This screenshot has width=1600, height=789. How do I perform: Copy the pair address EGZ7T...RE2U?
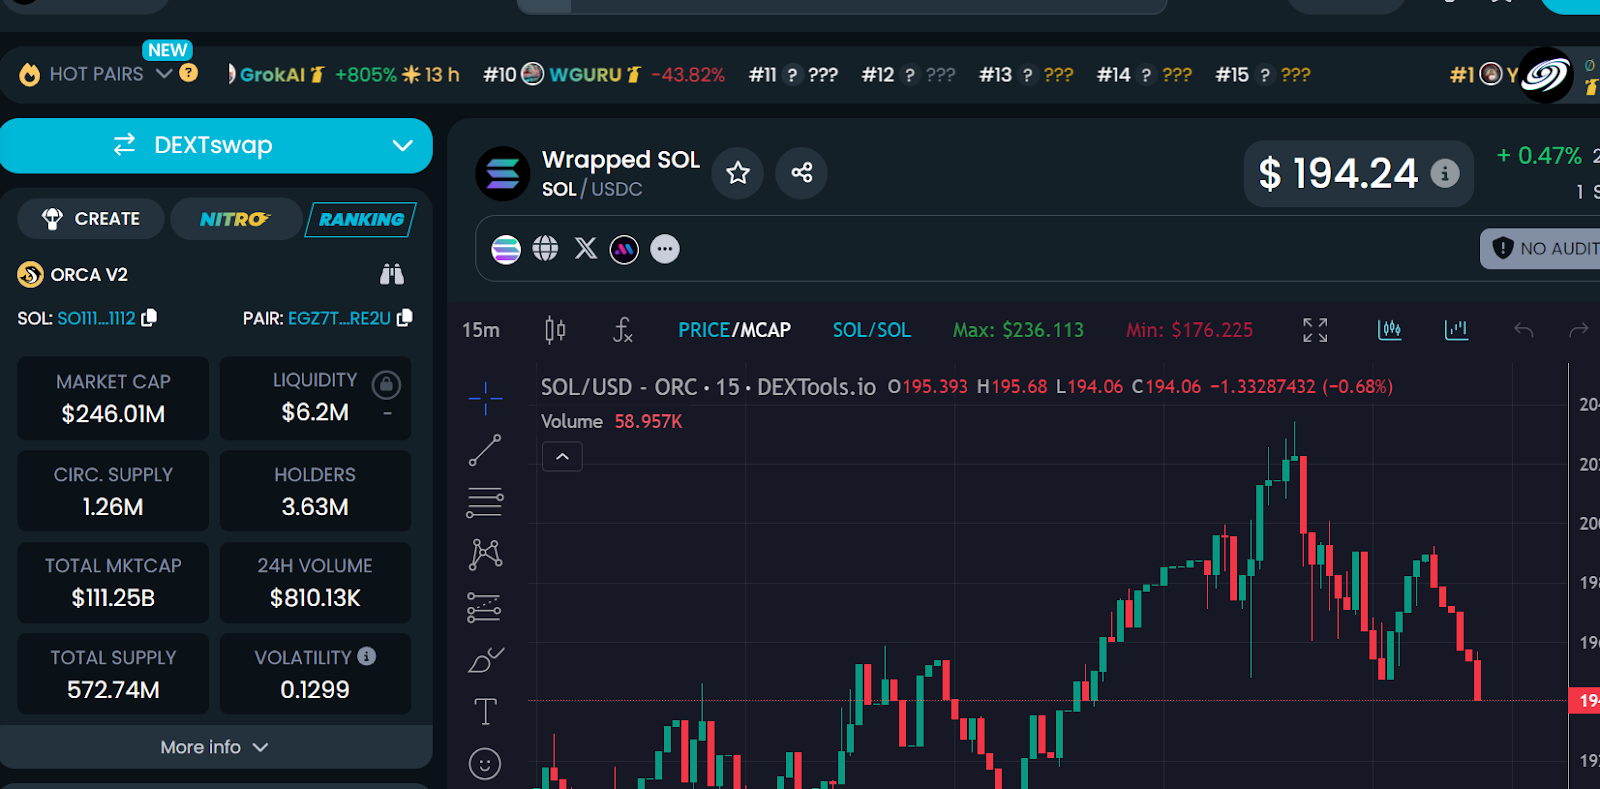point(405,317)
